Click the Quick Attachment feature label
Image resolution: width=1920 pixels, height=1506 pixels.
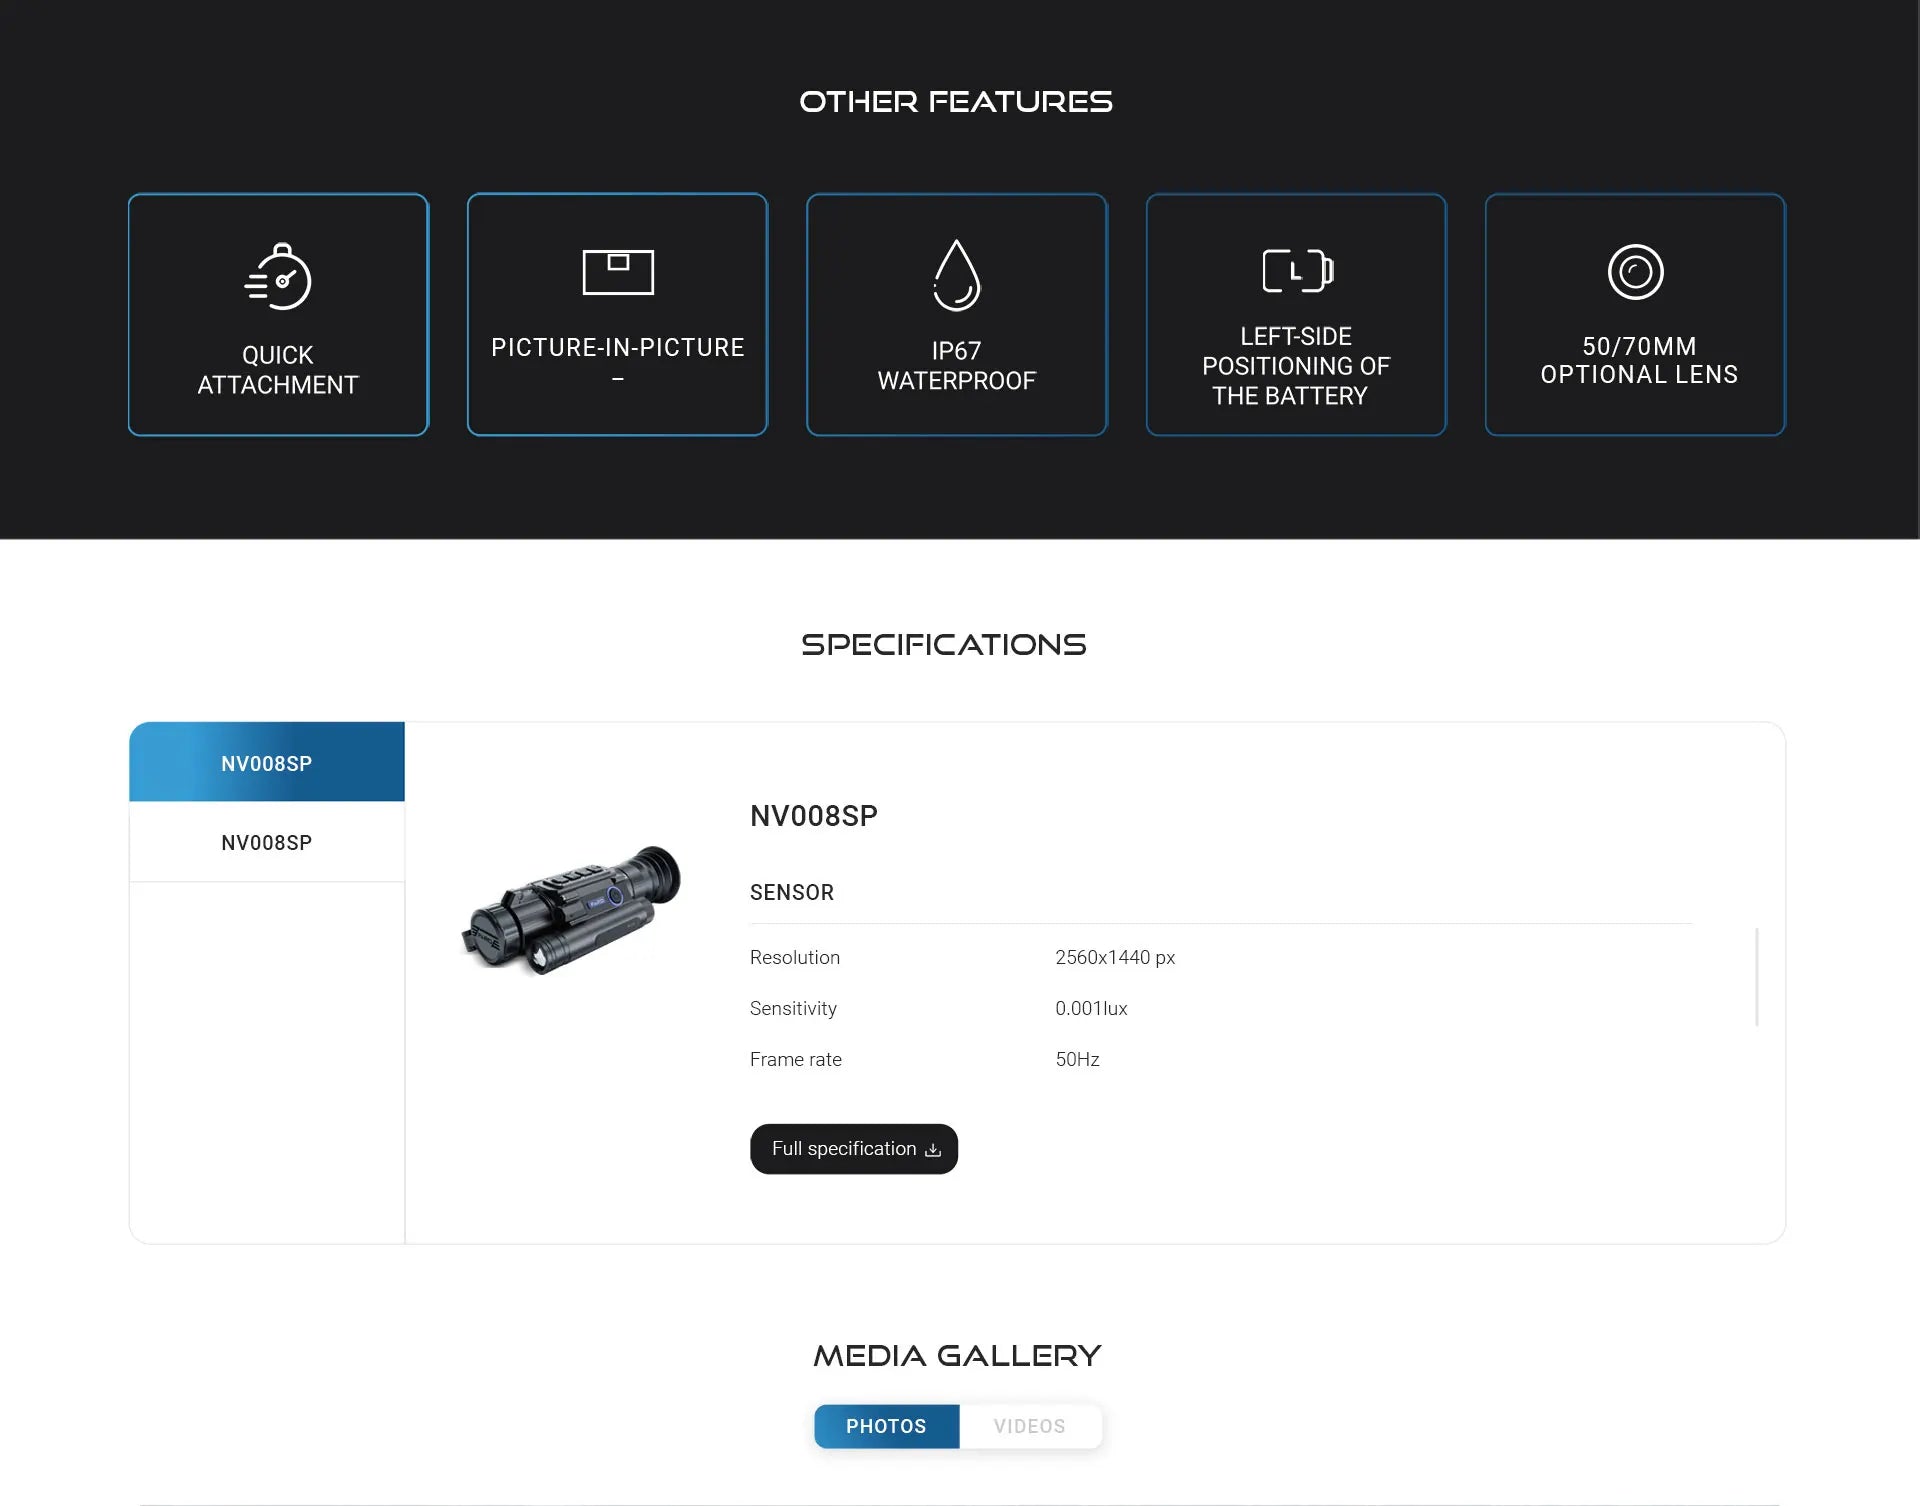[x=278, y=370]
